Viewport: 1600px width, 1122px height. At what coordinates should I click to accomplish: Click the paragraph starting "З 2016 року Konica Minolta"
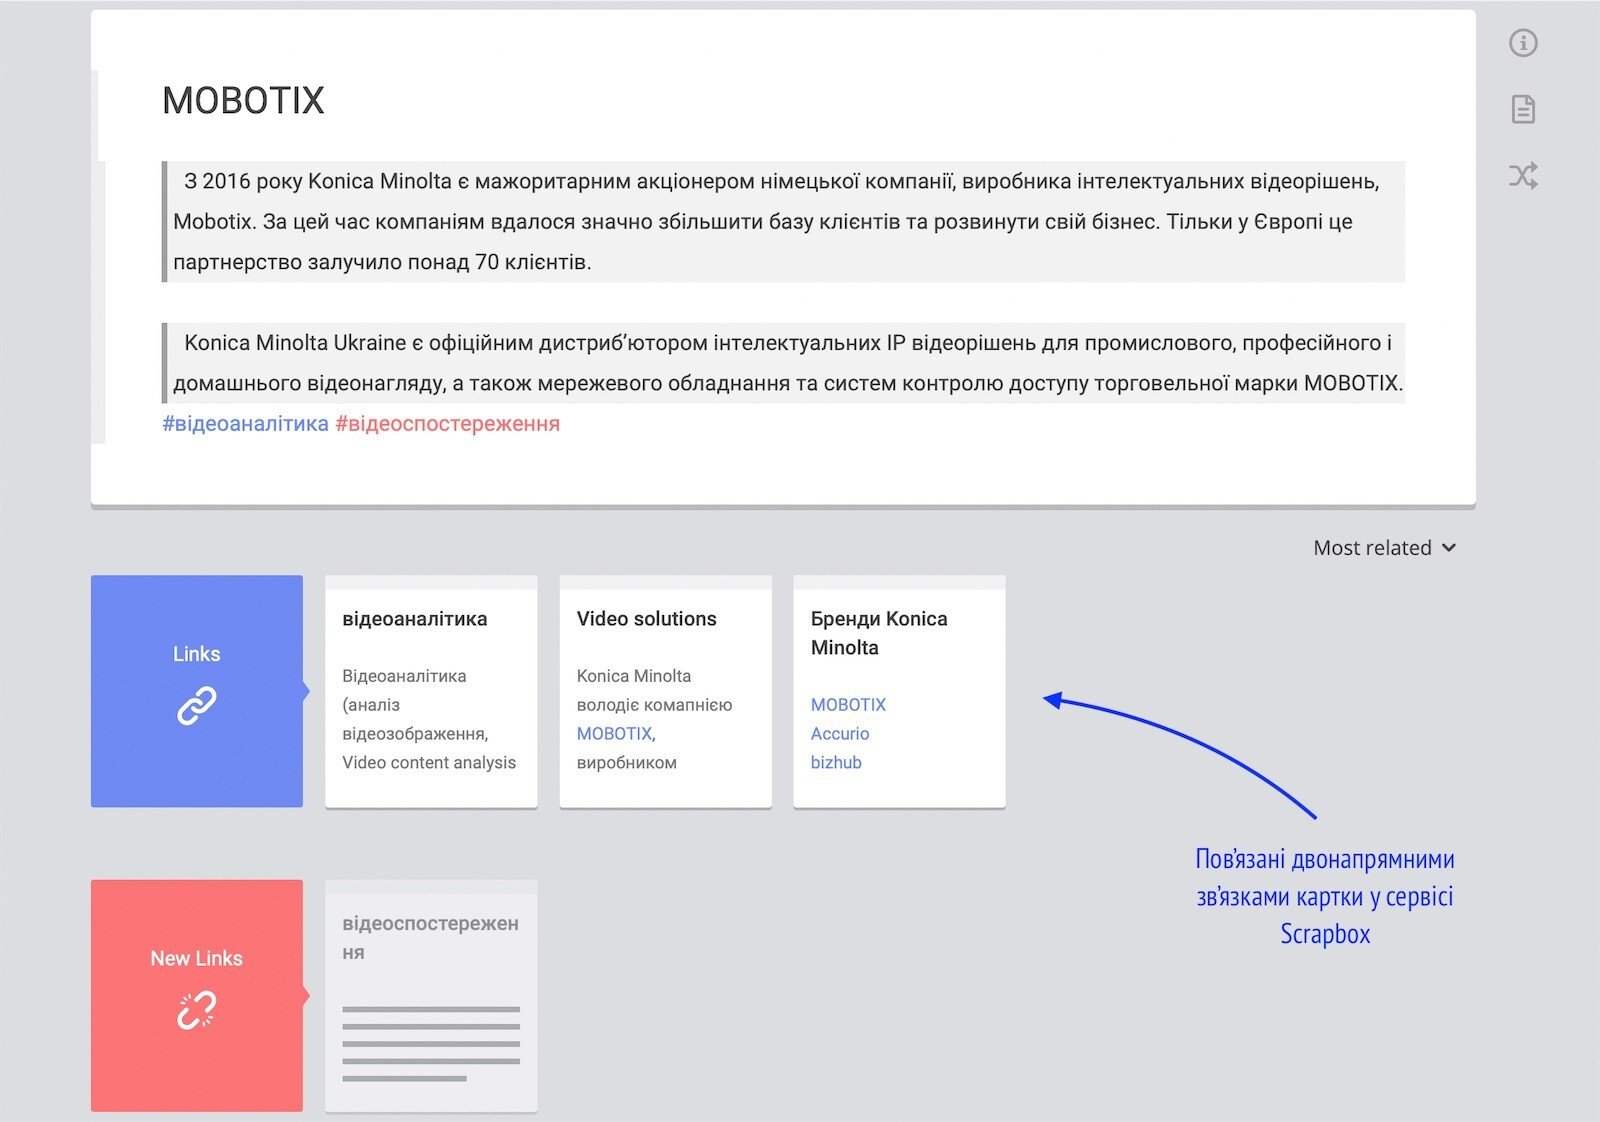(784, 222)
